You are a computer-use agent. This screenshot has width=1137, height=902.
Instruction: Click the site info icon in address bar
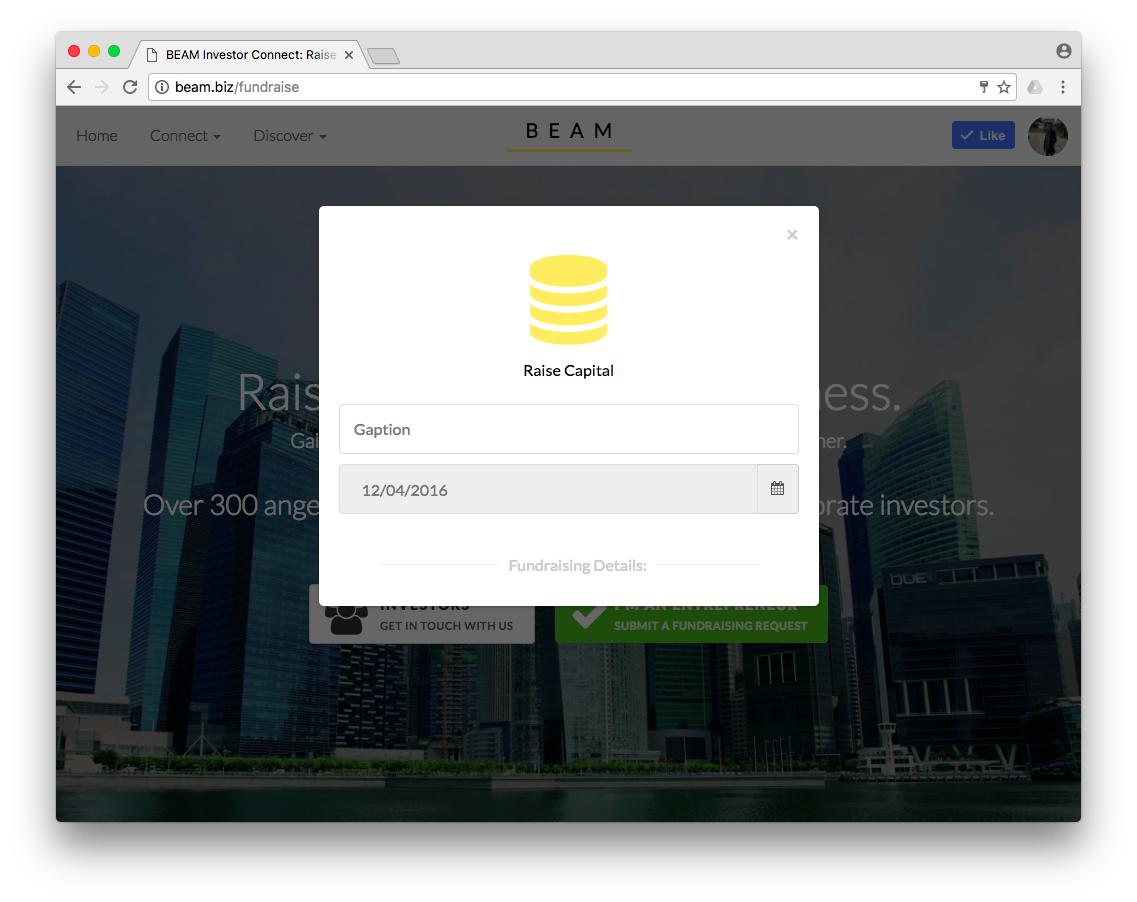click(x=162, y=87)
